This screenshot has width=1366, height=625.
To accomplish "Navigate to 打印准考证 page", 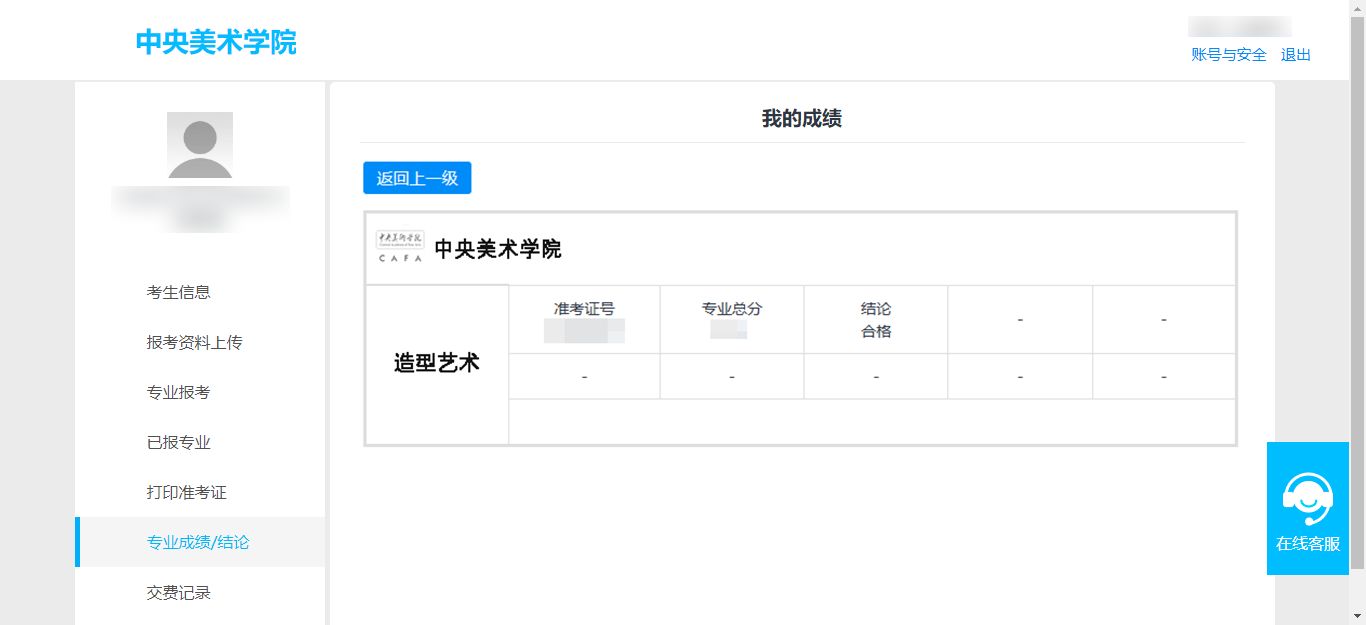I will [187, 492].
